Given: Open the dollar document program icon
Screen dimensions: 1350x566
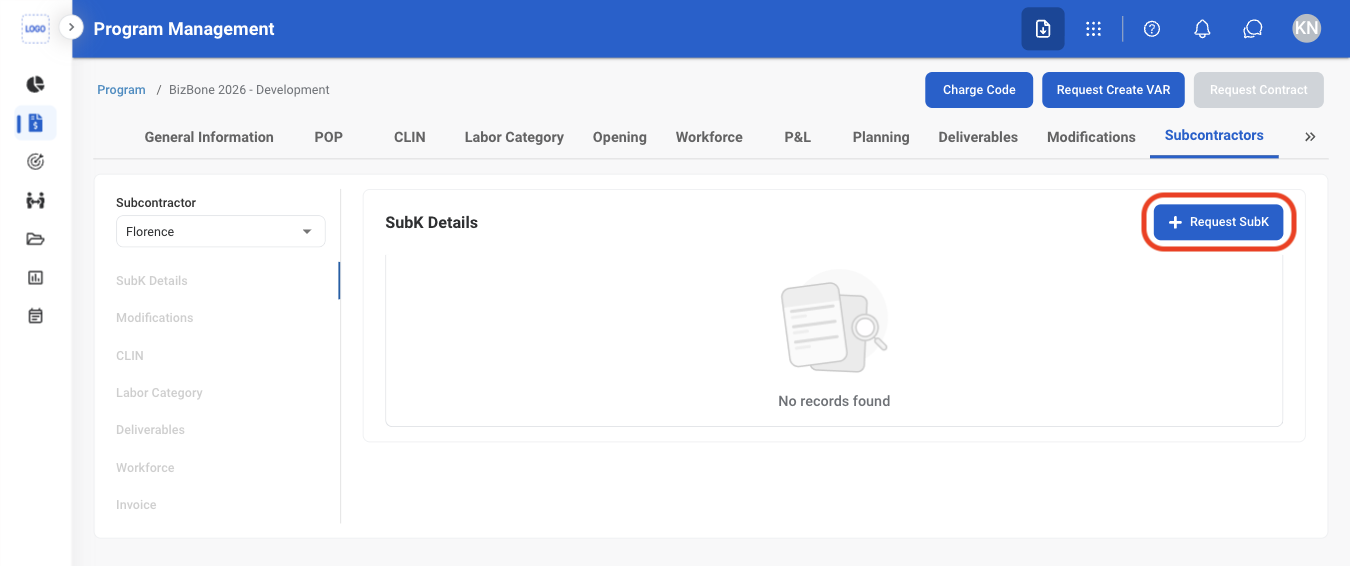Looking at the screenshot, I should [x=35, y=123].
